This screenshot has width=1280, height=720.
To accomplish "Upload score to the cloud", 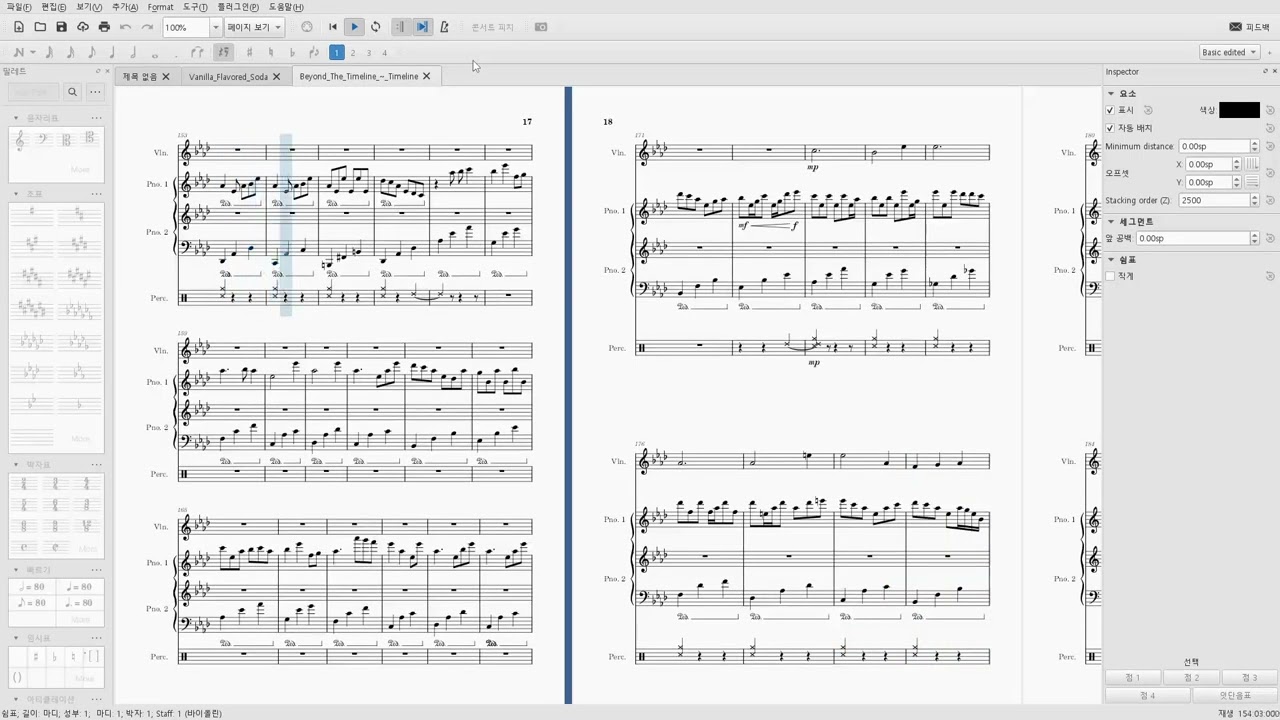I will (x=83, y=27).
